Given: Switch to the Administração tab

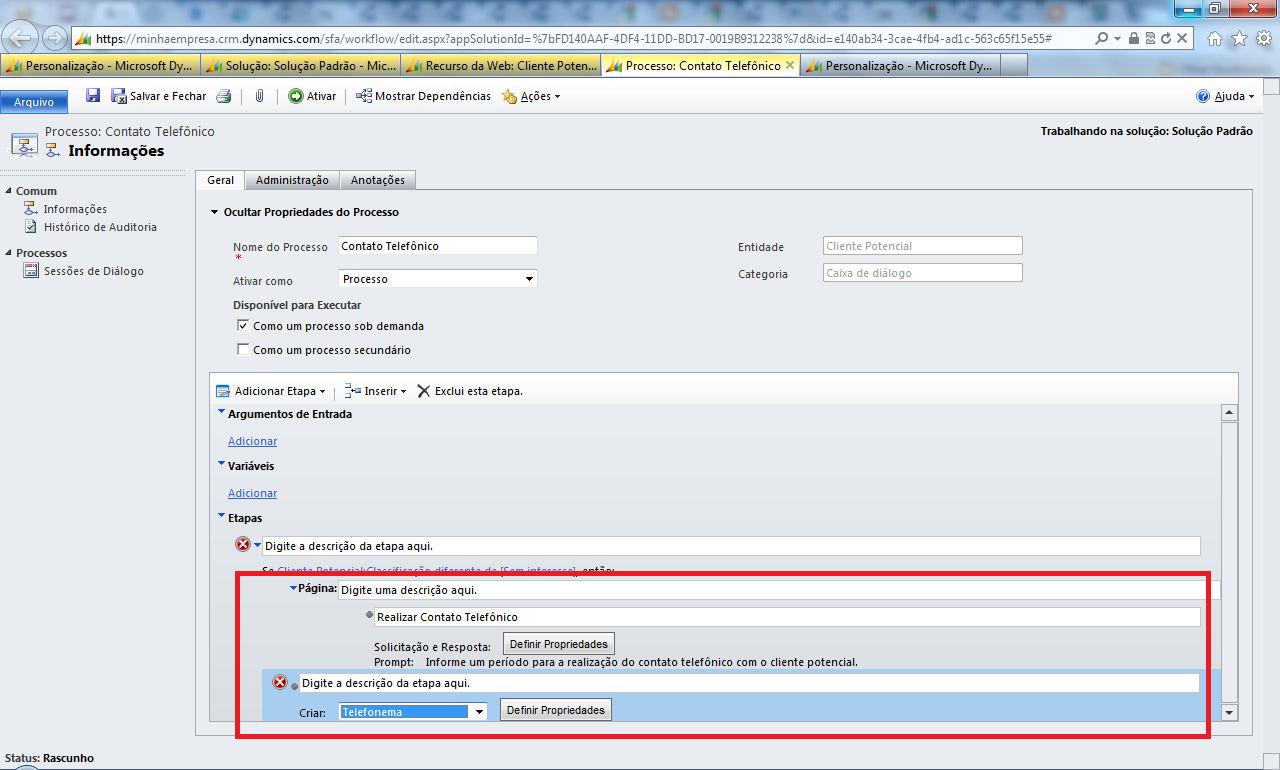Looking at the screenshot, I should [292, 180].
